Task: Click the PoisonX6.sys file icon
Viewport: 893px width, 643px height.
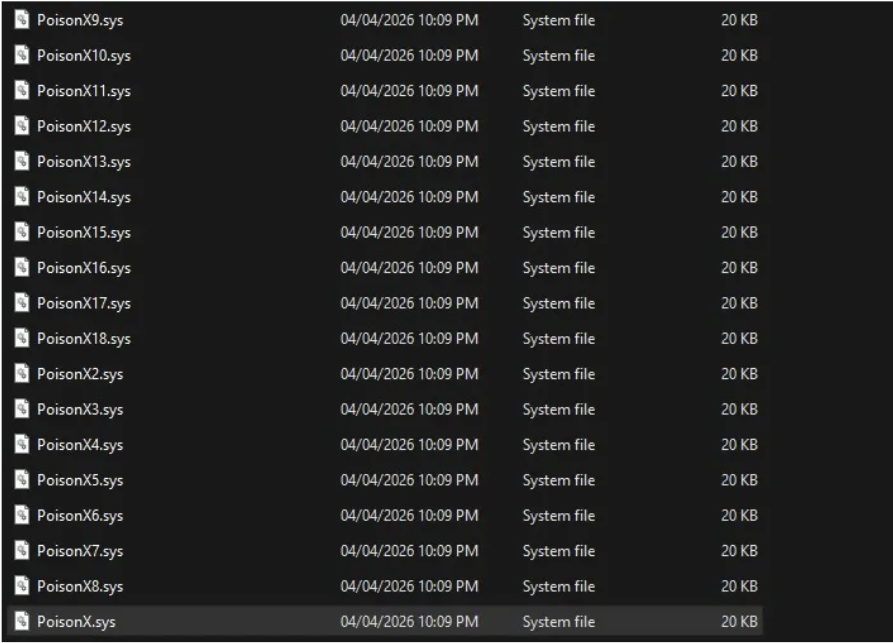Action: tap(22, 515)
